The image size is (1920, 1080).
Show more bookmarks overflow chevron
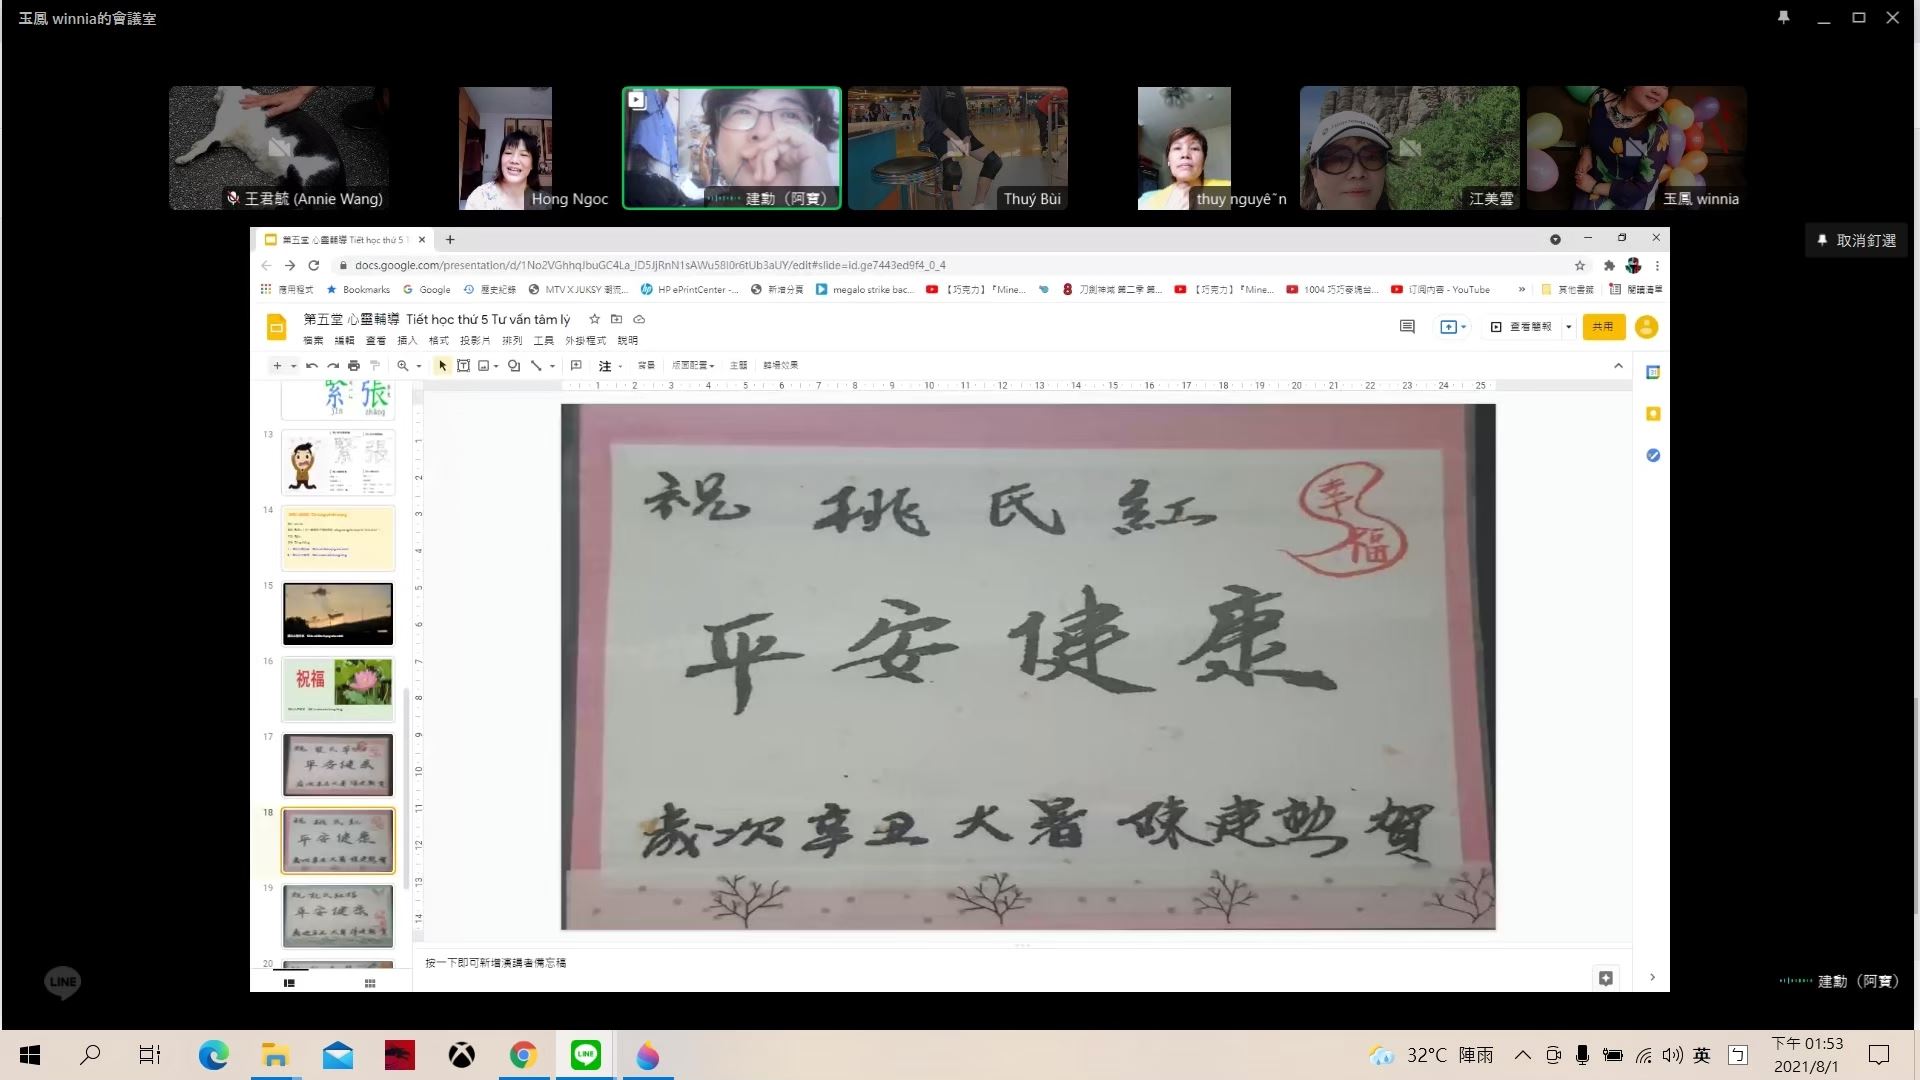1521,290
